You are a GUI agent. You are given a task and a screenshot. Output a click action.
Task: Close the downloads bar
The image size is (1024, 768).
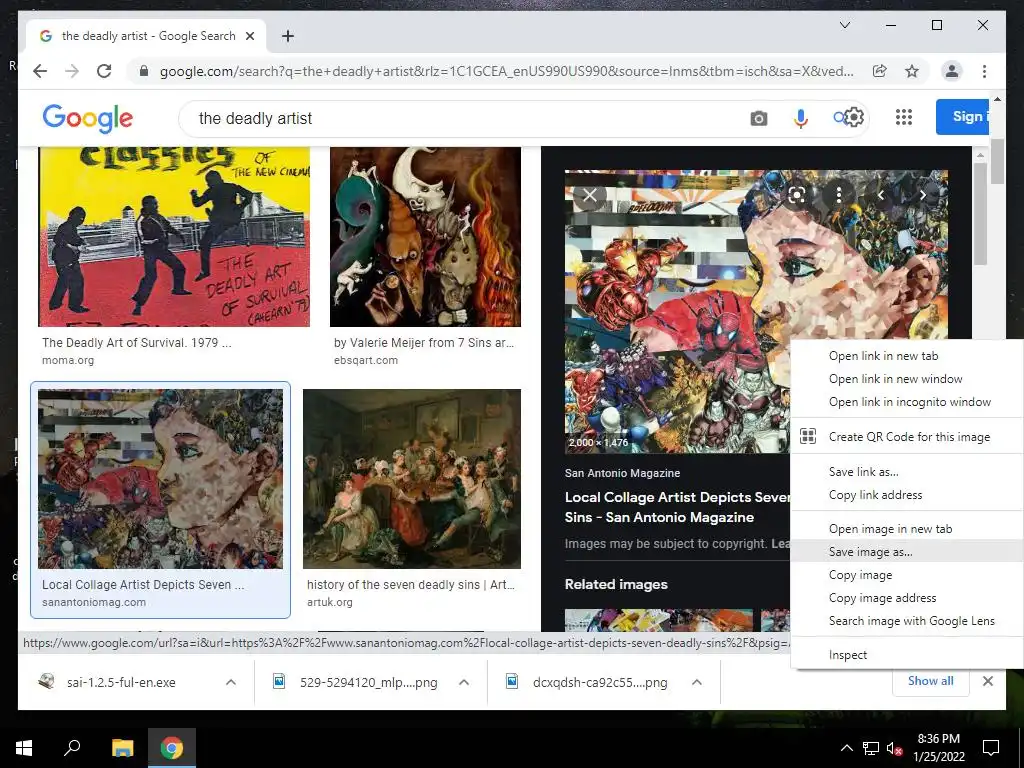987,681
